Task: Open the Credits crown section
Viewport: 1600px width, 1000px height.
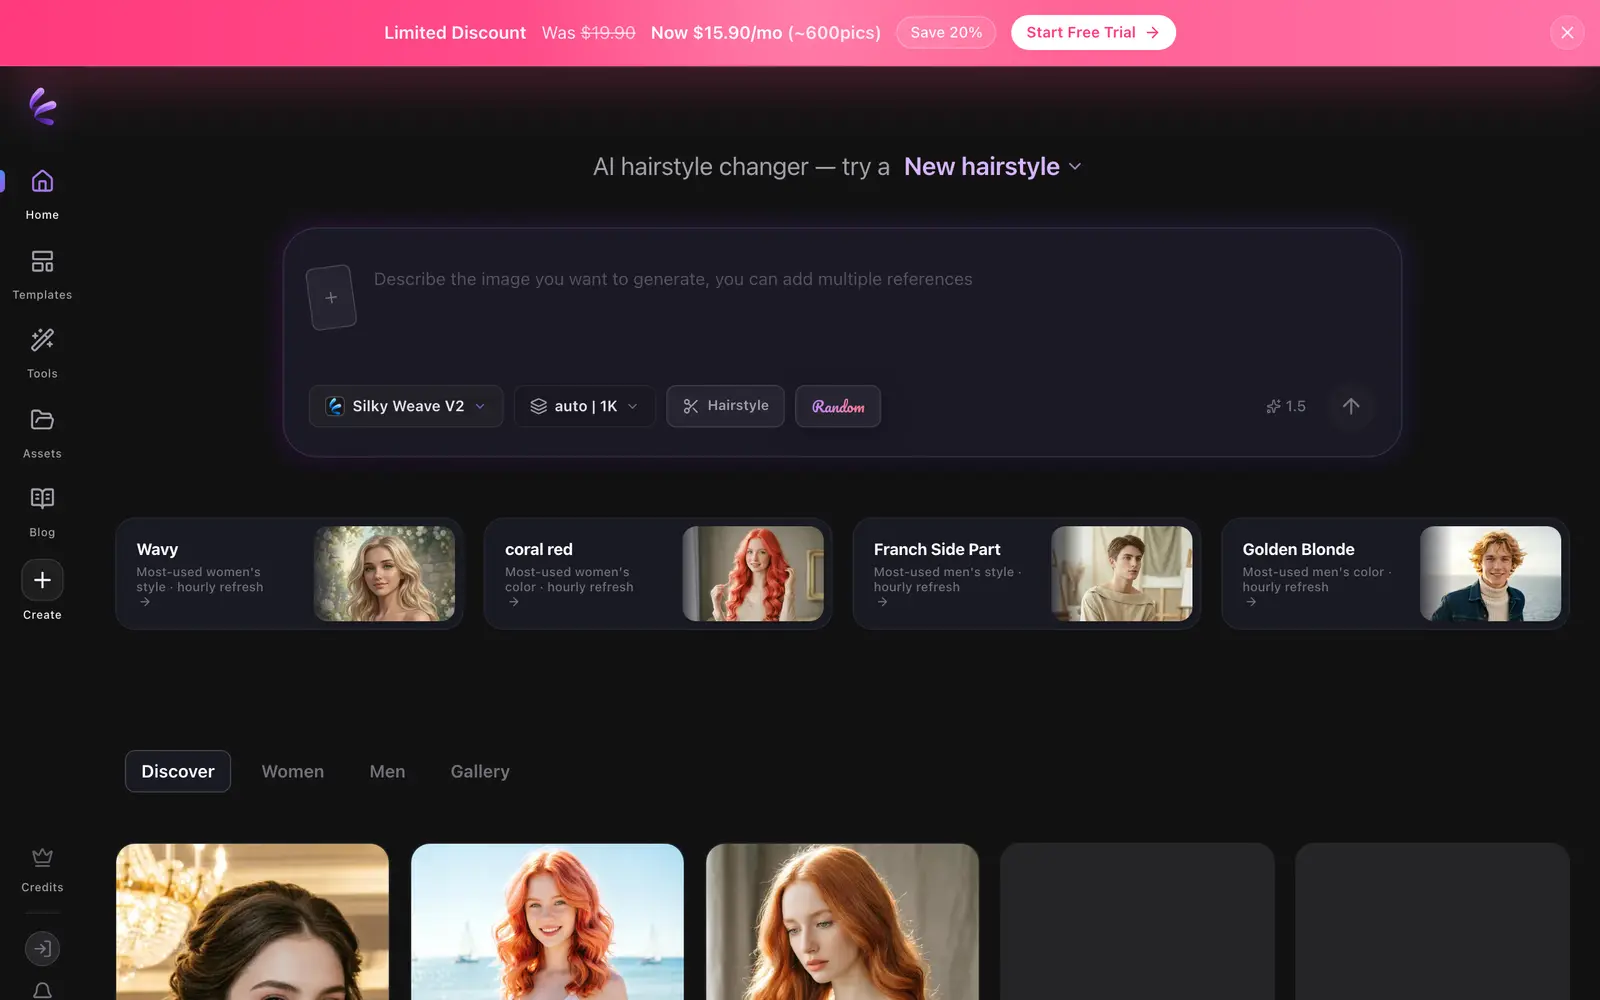Action: point(42,869)
